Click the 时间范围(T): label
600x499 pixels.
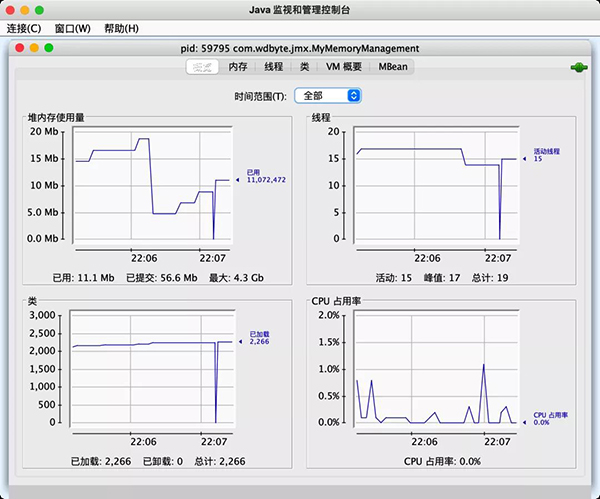[260, 96]
